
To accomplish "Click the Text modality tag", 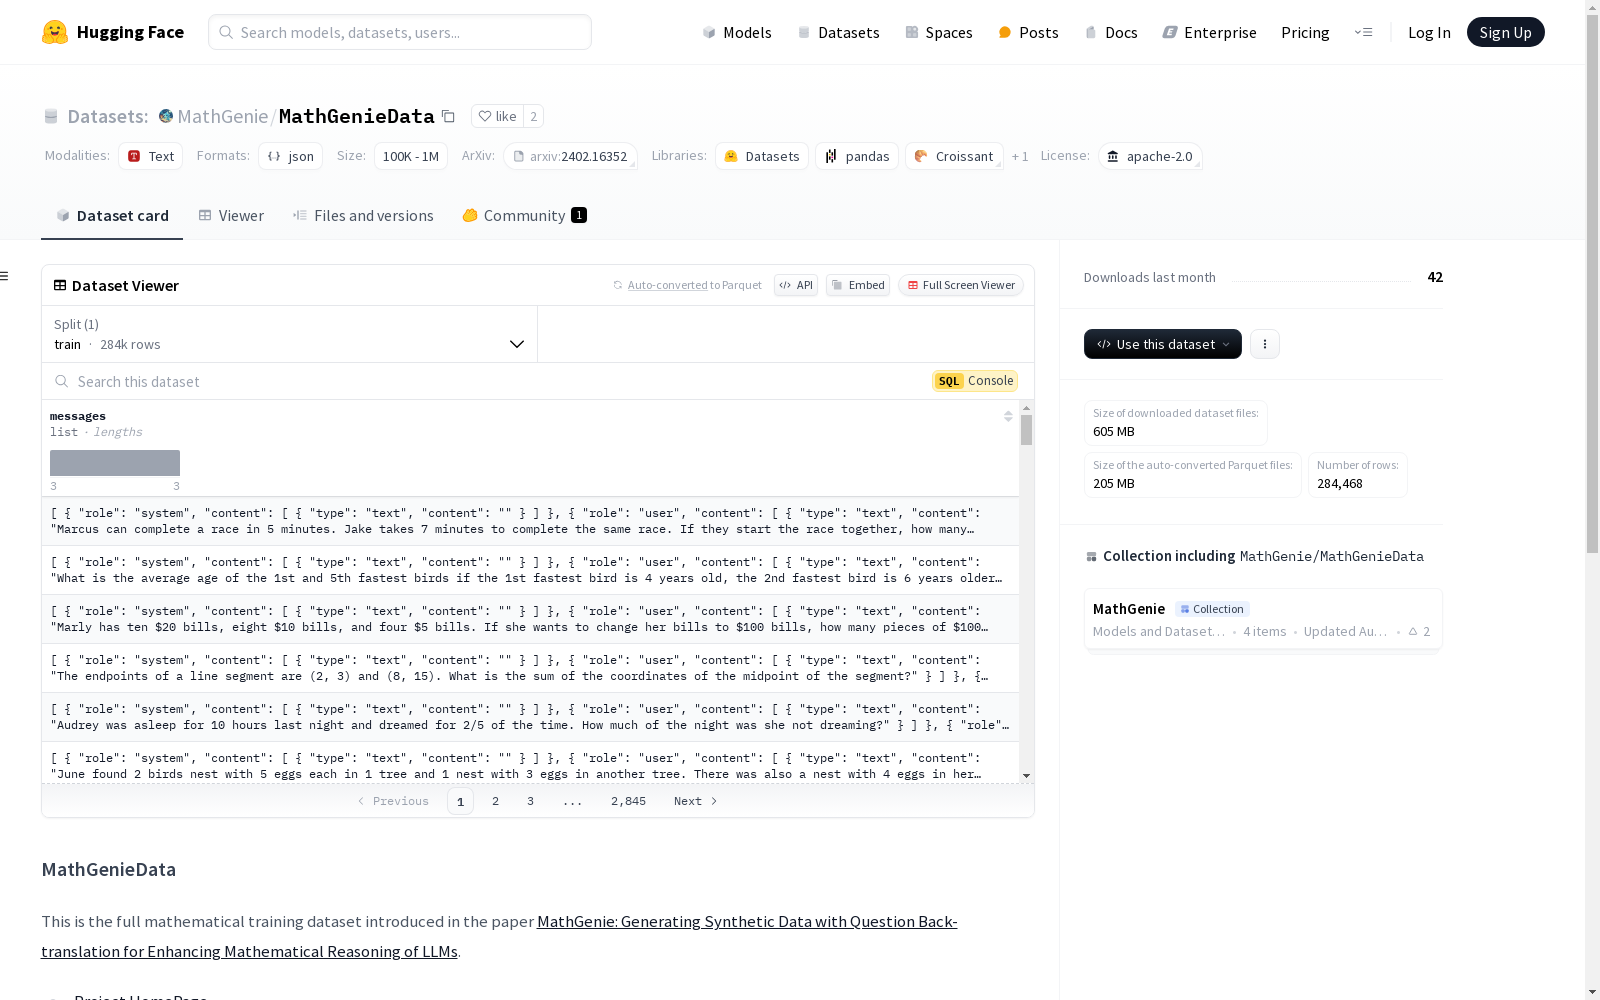I will [151, 156].
